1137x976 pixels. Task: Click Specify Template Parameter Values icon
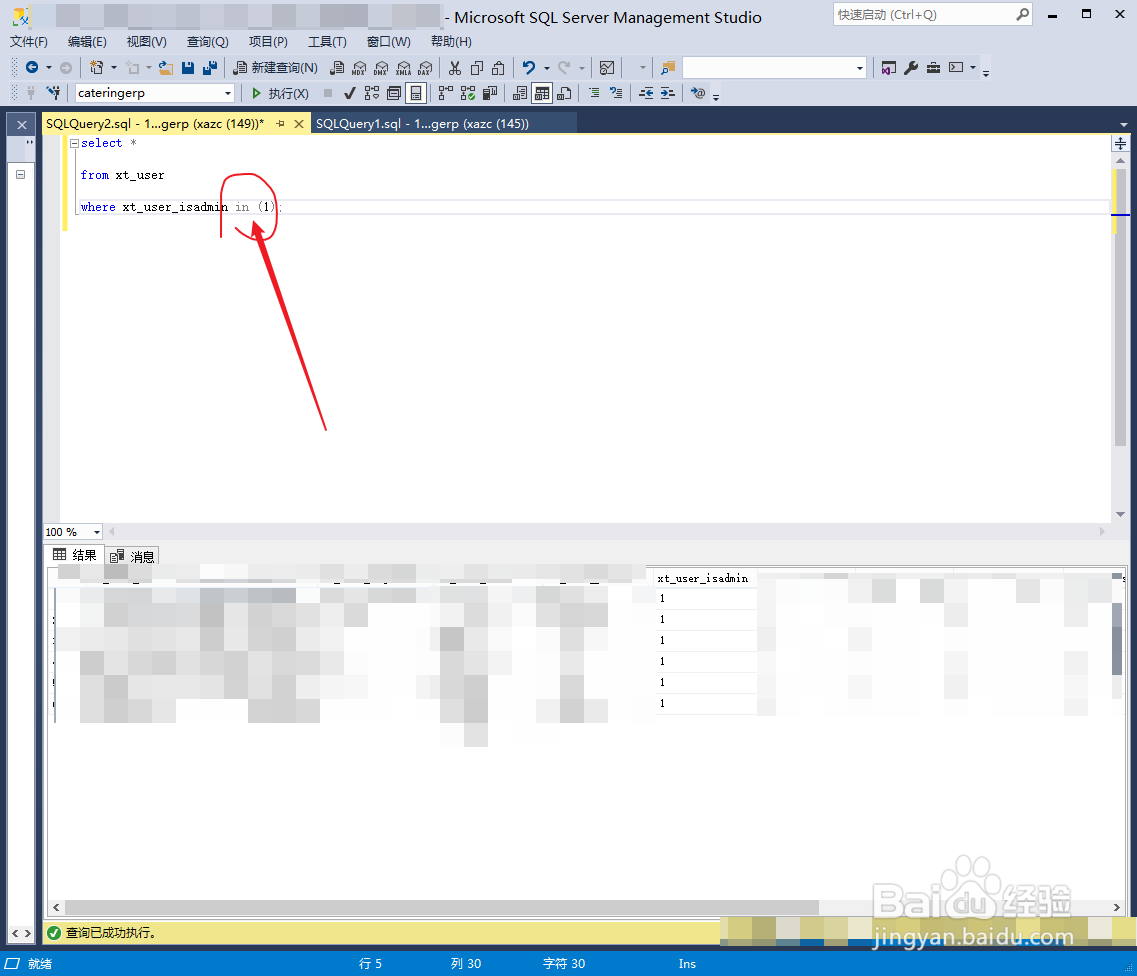[x=698, y=93]
